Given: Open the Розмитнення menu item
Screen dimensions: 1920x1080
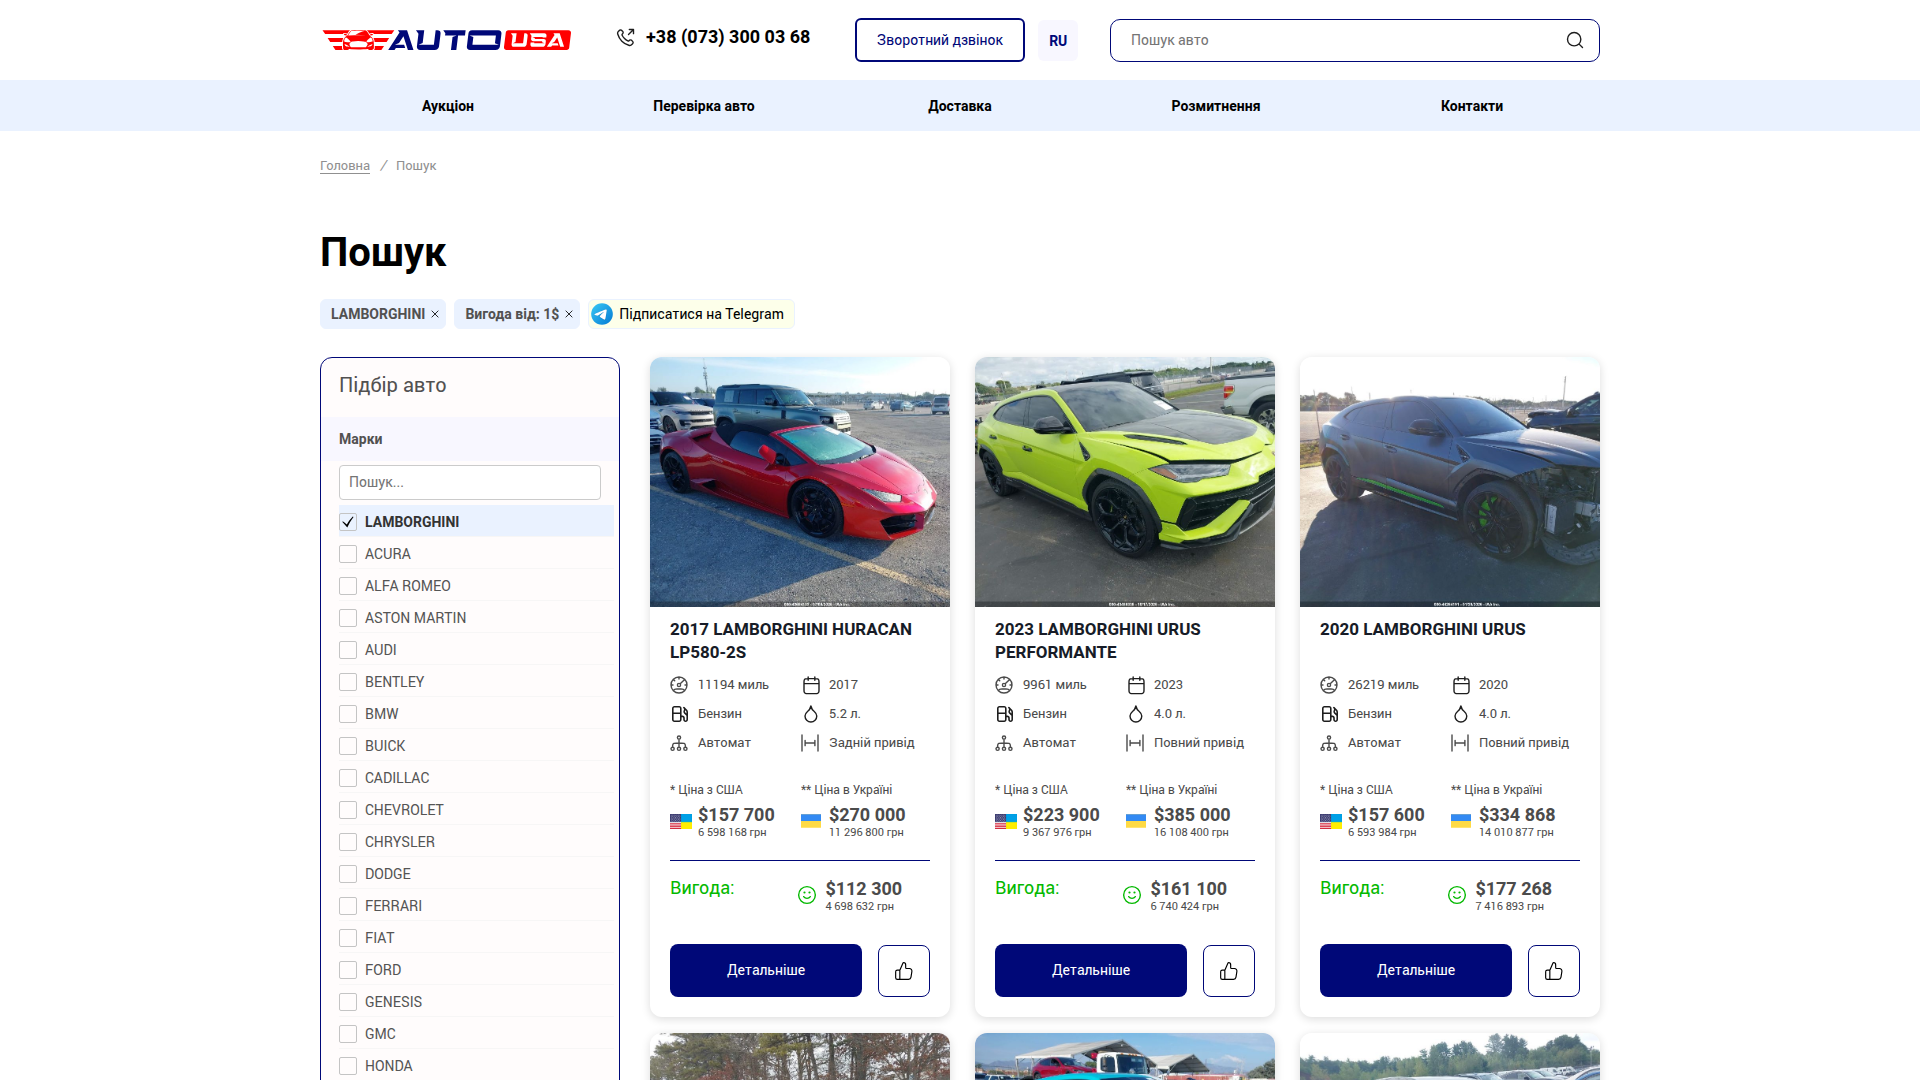Looking at the screenshot, I should (1216, 106).
